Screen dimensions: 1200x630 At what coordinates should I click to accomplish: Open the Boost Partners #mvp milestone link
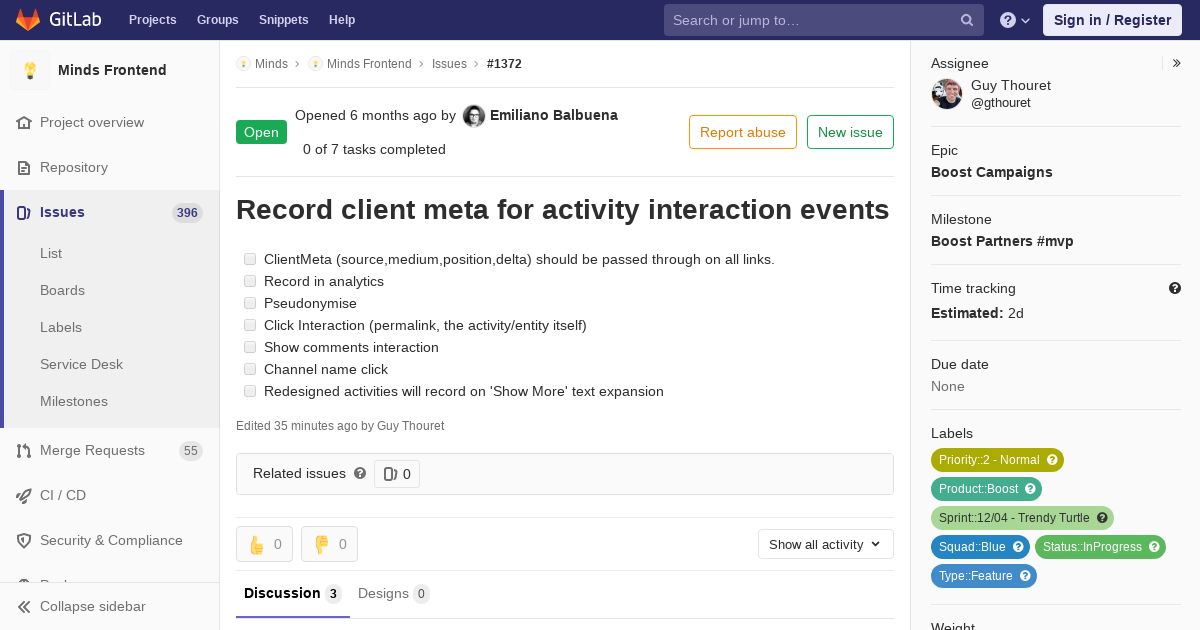point(1002,241)
